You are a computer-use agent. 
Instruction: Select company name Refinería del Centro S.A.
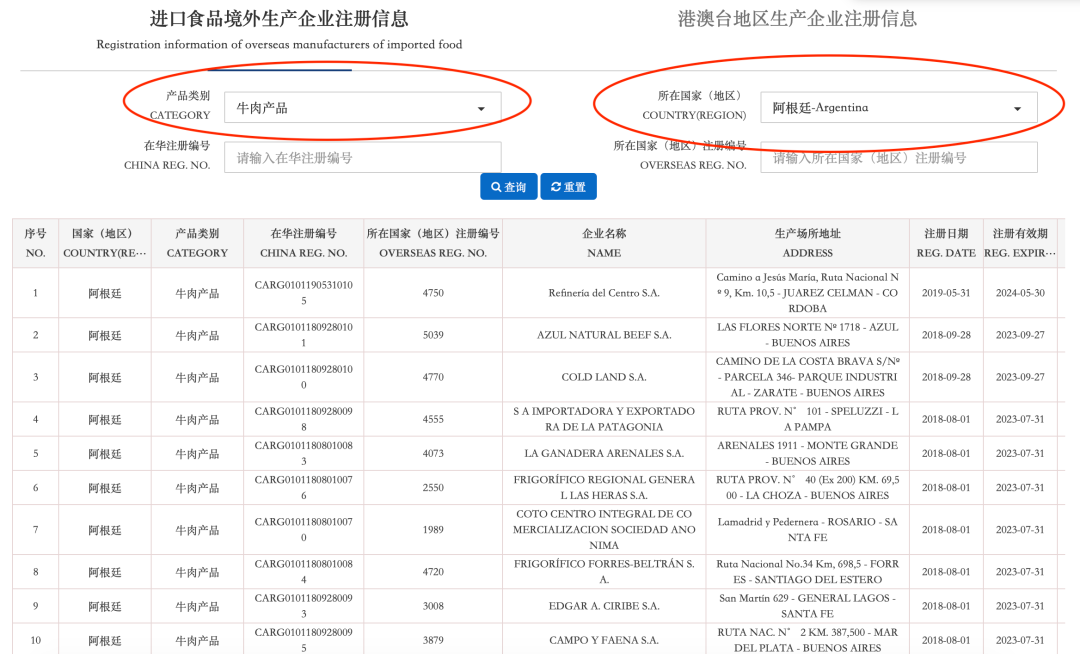tap(602, 292)
